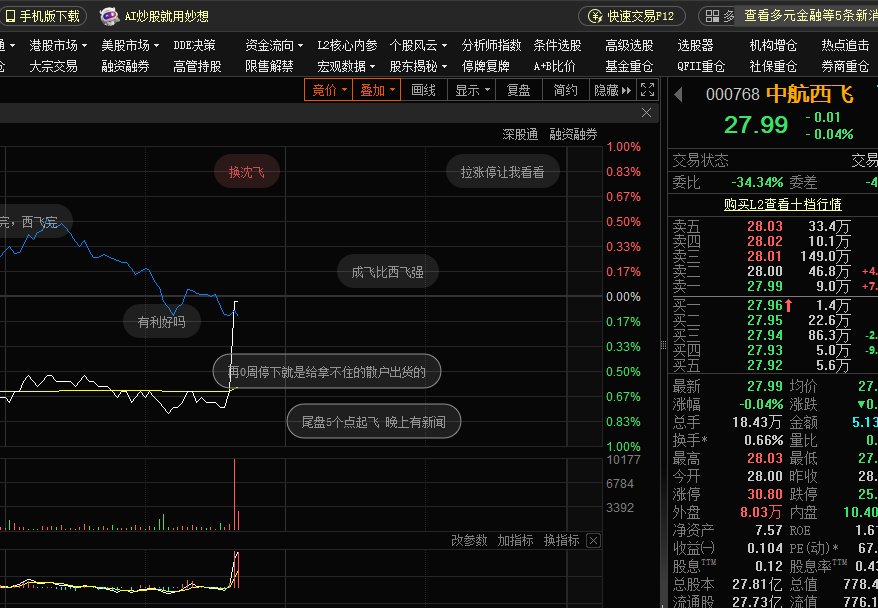Open 券商重仓 menu item
This screenshot has width=878, height=608.
tap(845, 67)
